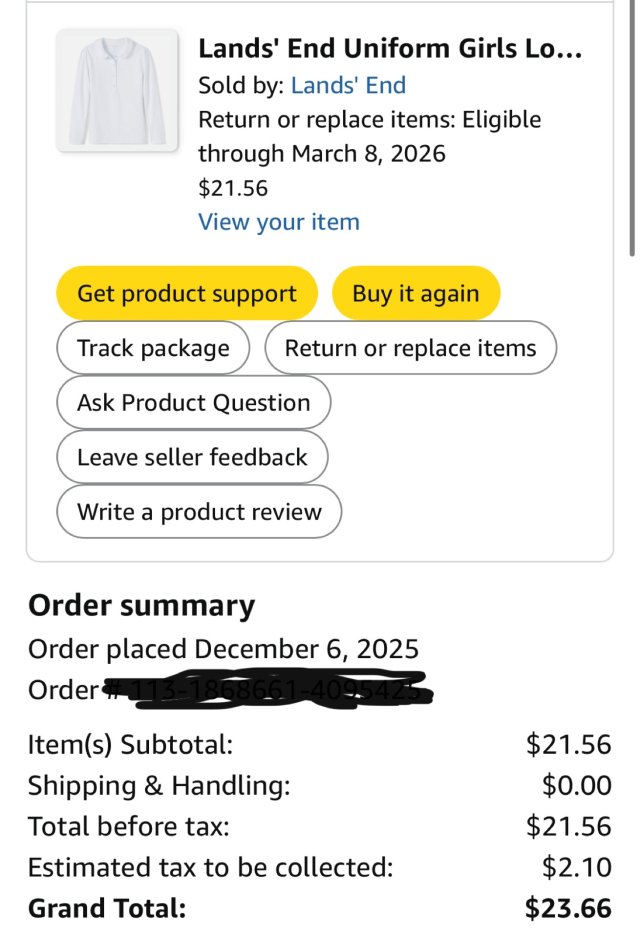Choose Return or replace items button

(410, 348)
